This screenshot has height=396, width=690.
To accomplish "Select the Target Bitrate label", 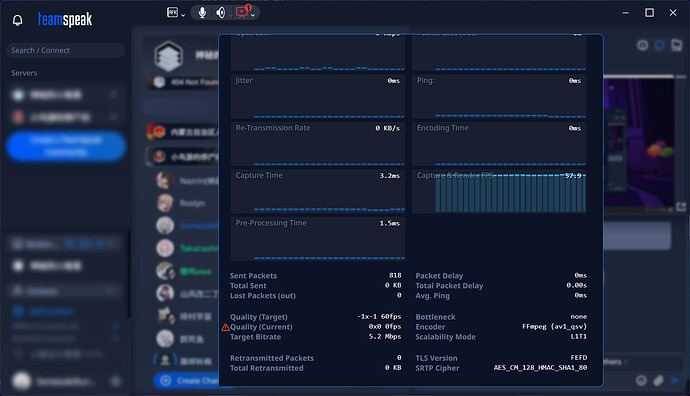I will [x=255, y=337].
